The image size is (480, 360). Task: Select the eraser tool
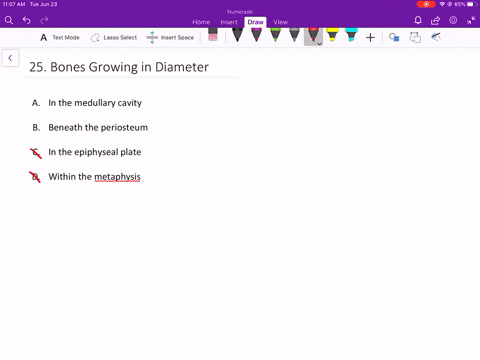tap(213, 35)
